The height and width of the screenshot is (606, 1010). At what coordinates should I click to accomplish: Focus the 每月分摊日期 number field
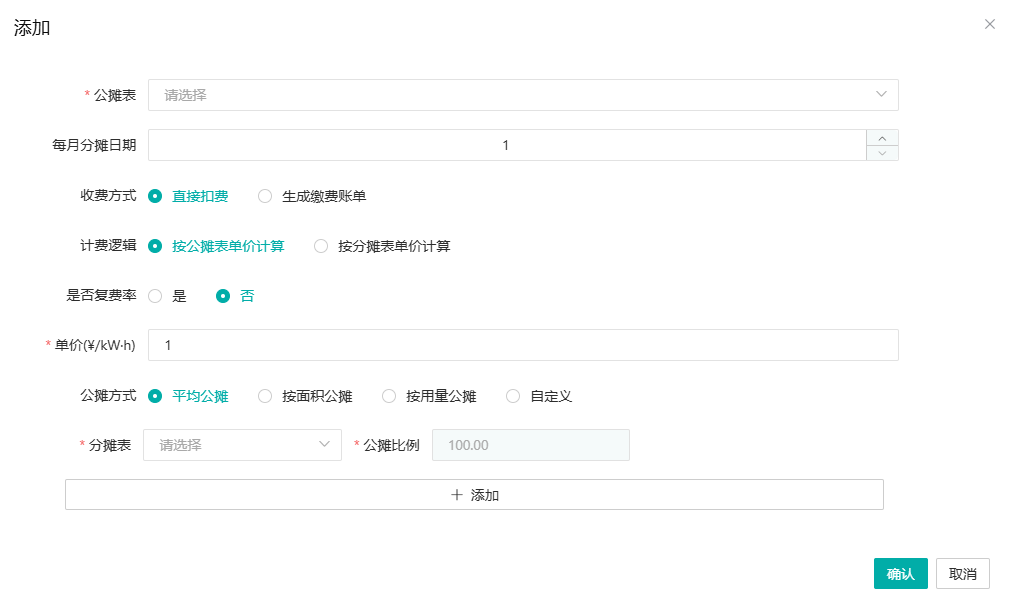506,145
